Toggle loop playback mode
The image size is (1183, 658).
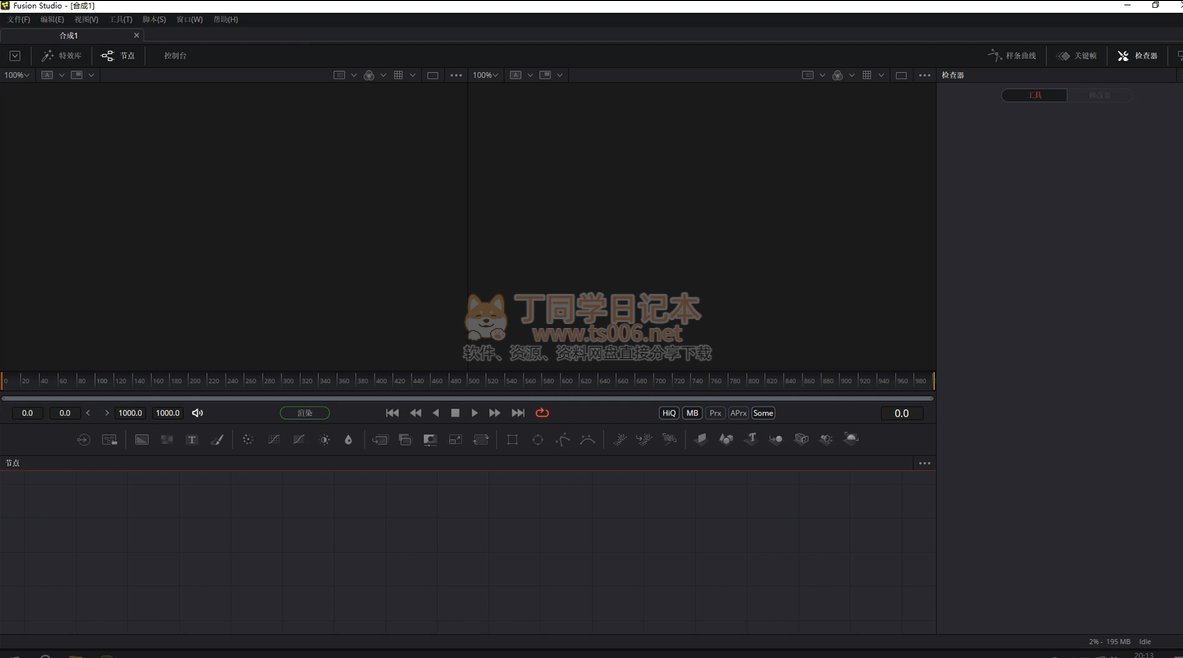[542, 413]
